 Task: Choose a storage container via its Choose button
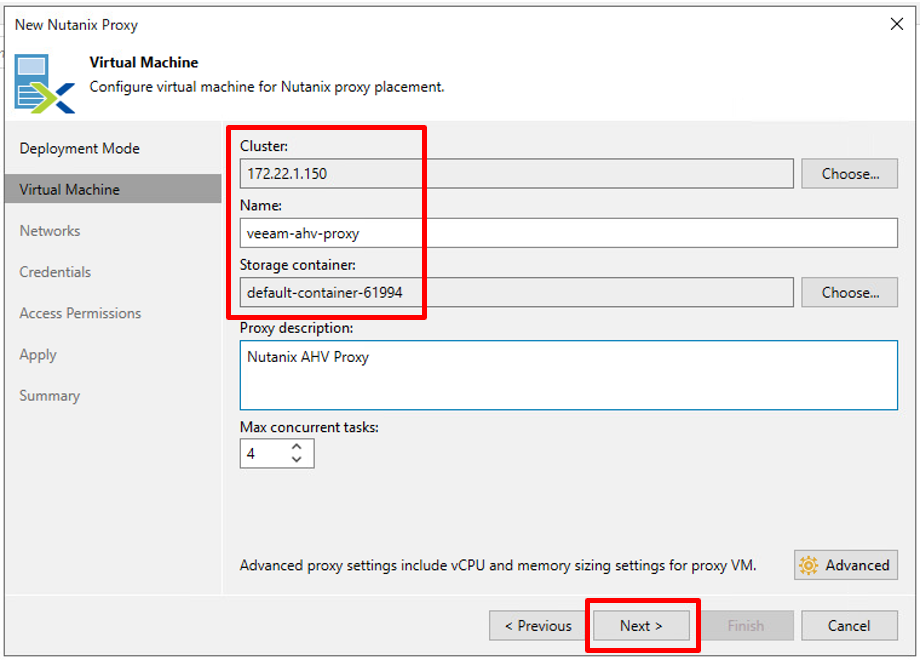850,292
